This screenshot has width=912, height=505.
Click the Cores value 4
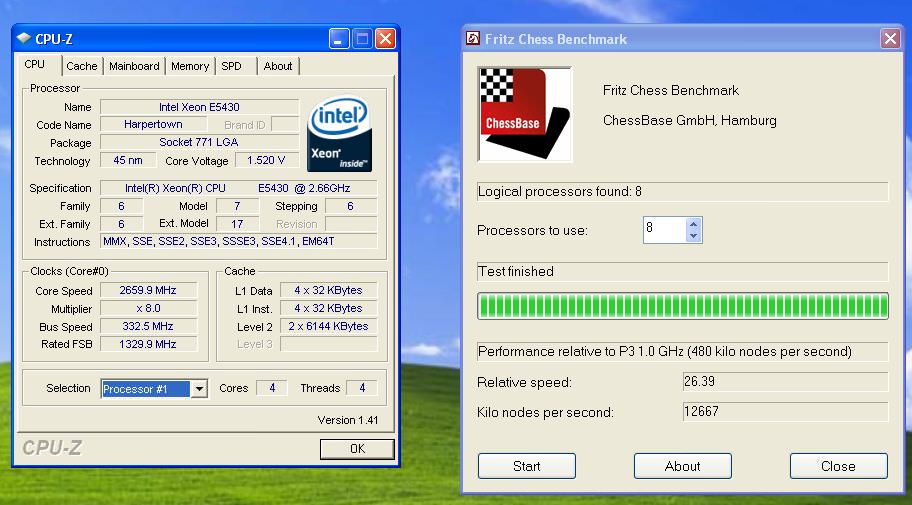click(x=272, y=388)
